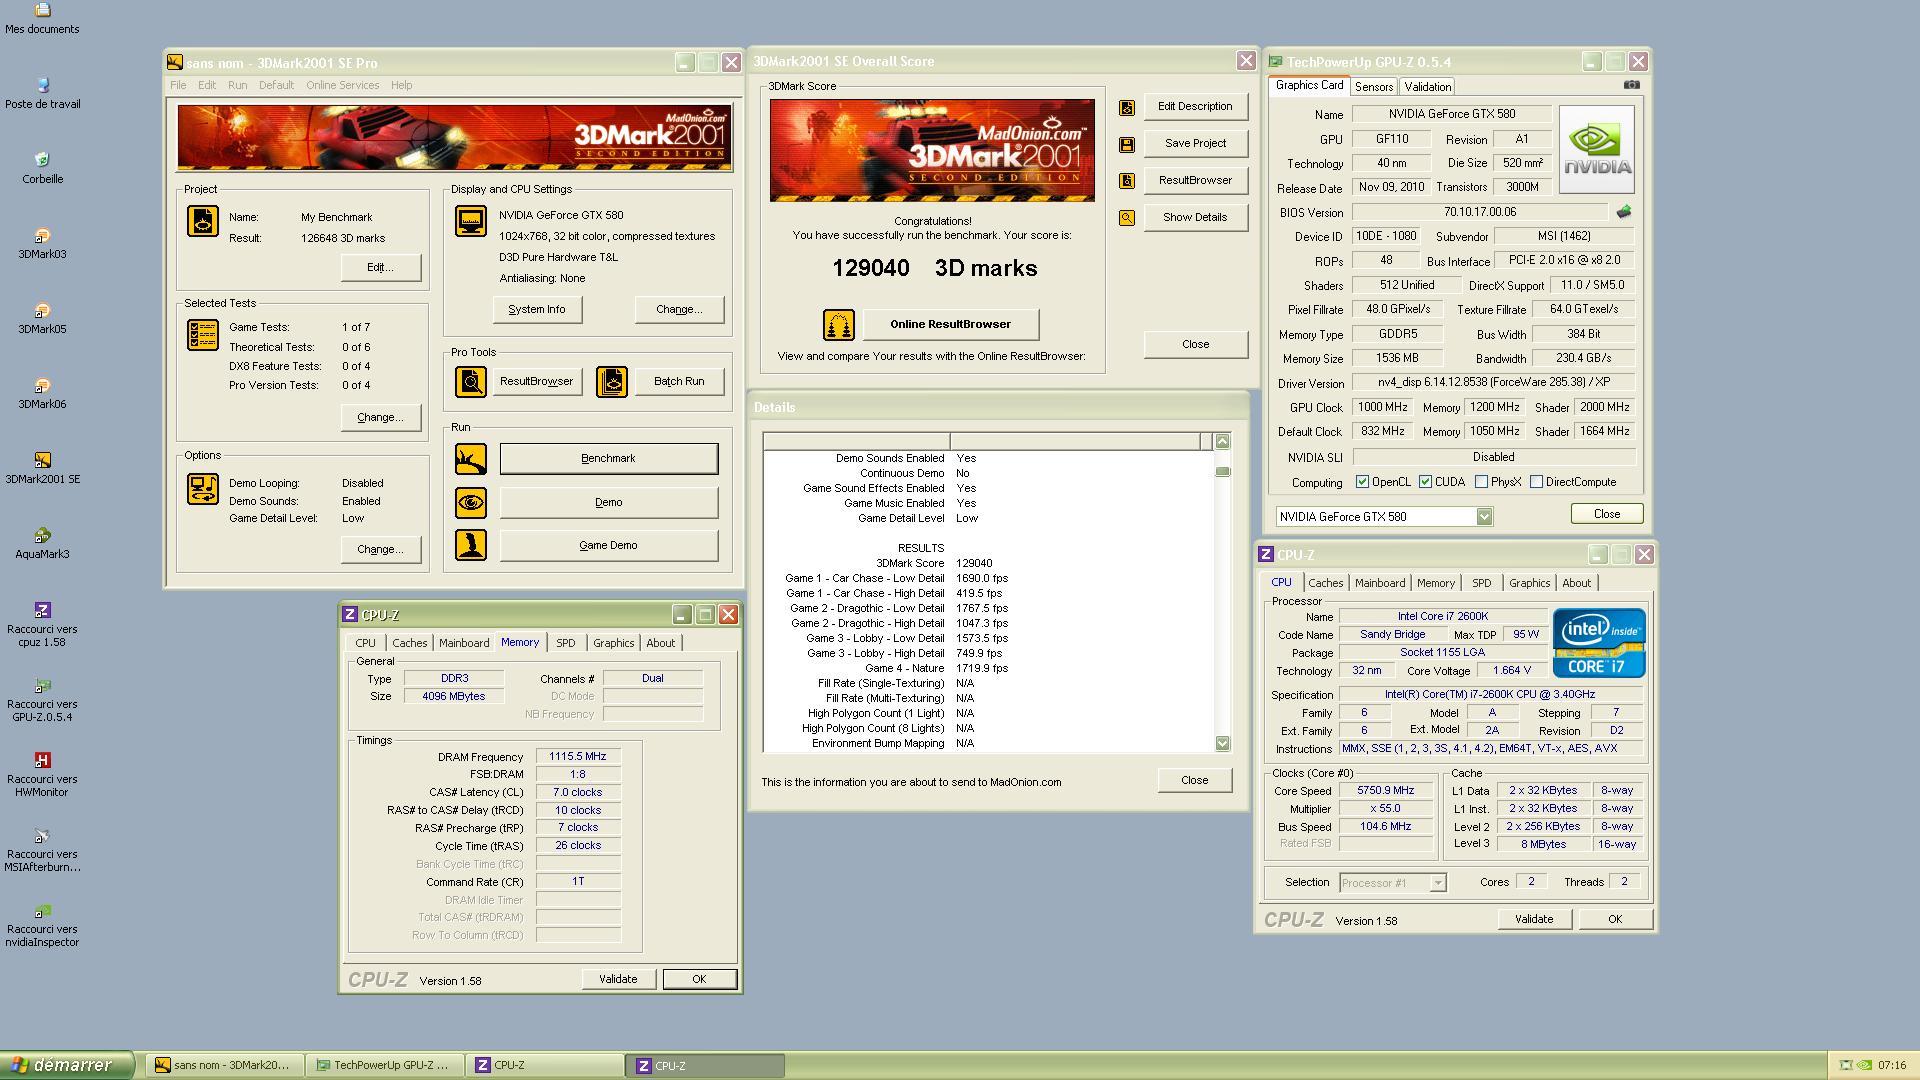Launch 3DMark06 desktop shortcut
Viewport: 1920px width, 1080px height.
pos(42,393)
